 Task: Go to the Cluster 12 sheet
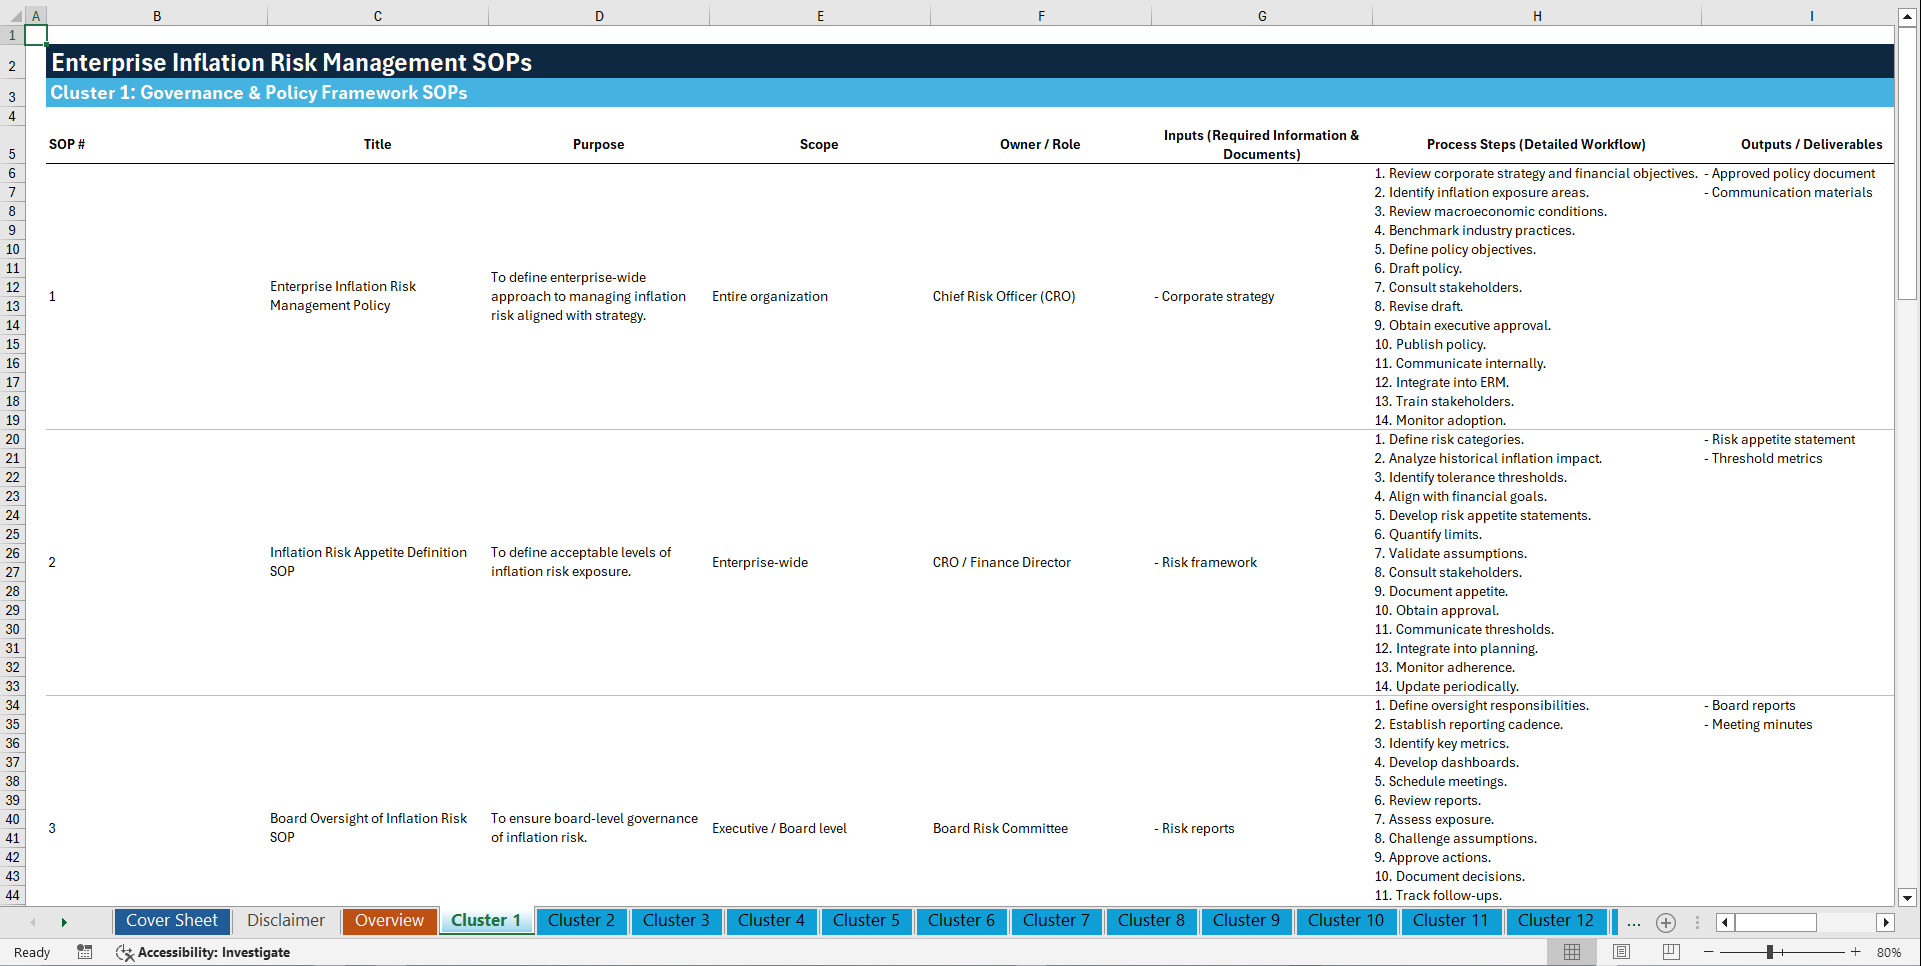point(1556,920)
